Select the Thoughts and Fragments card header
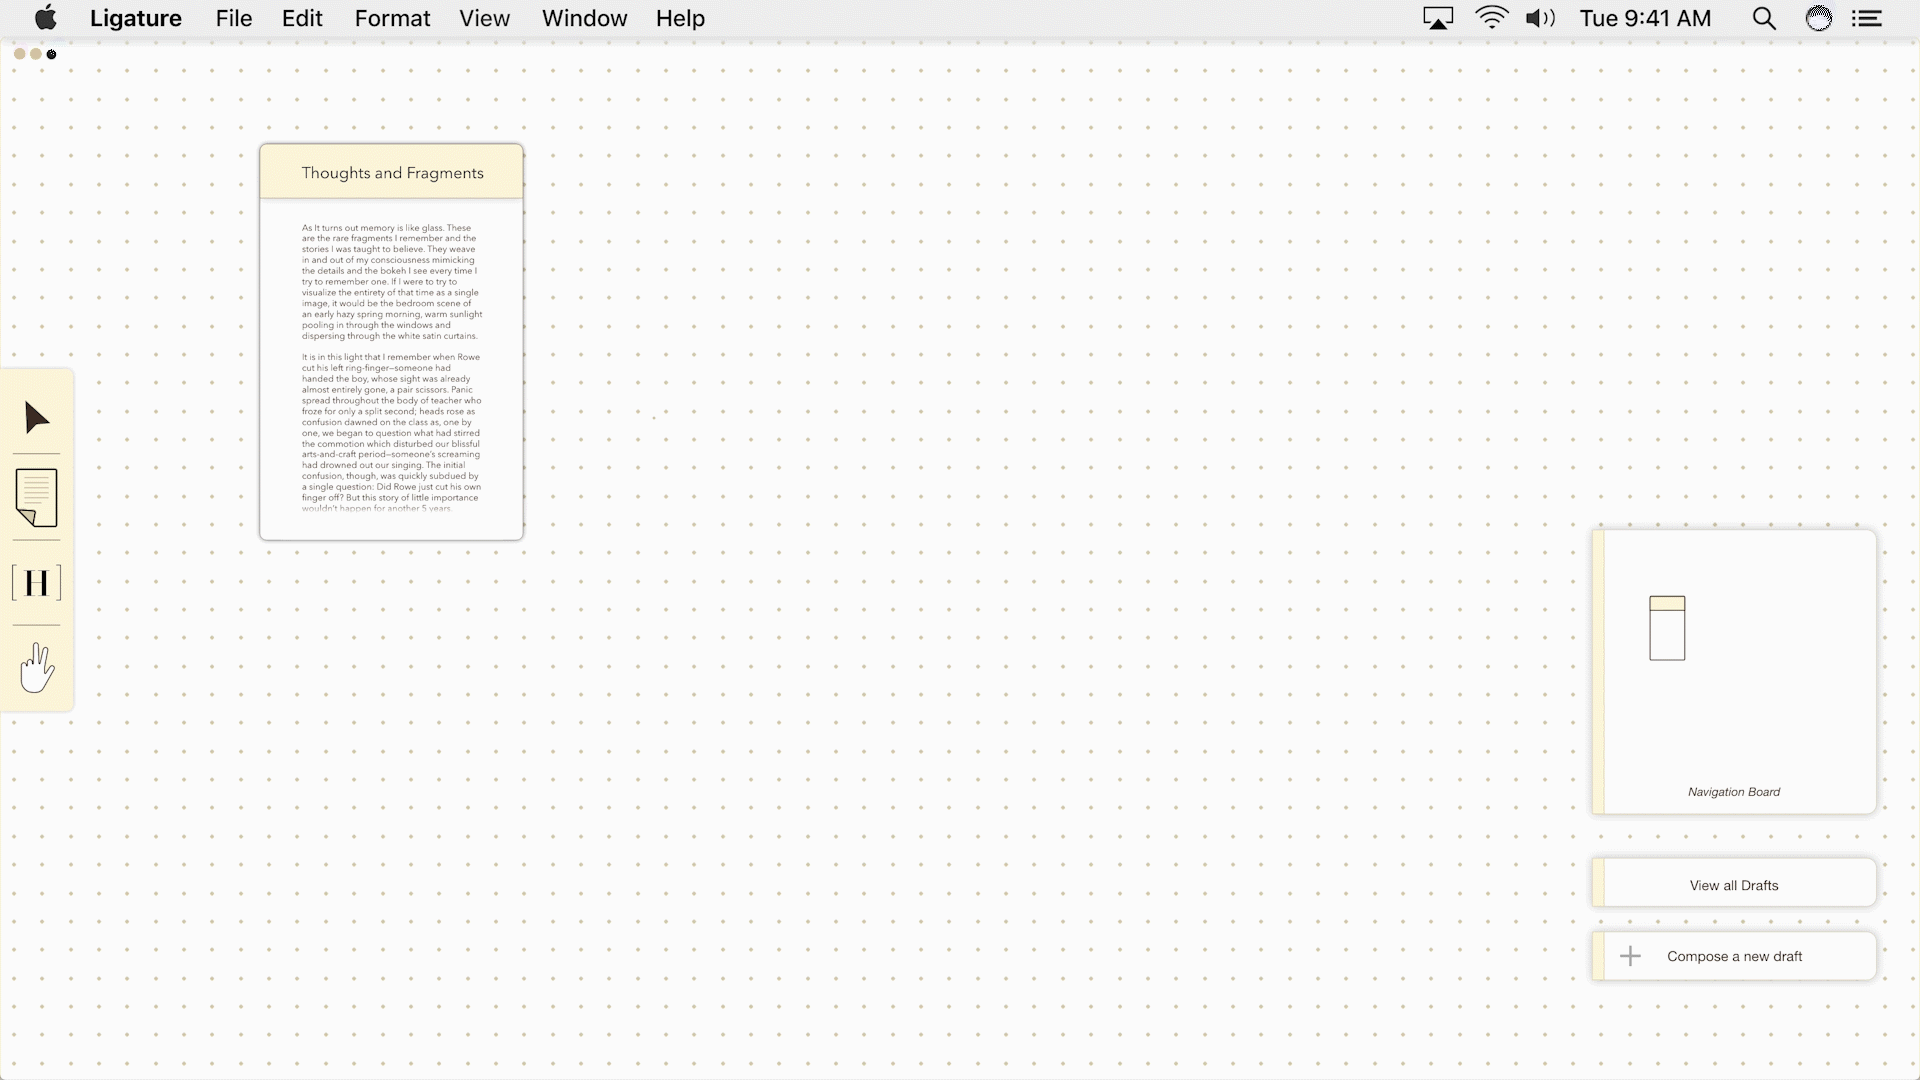1920x1080 pixels. [392, 173]
